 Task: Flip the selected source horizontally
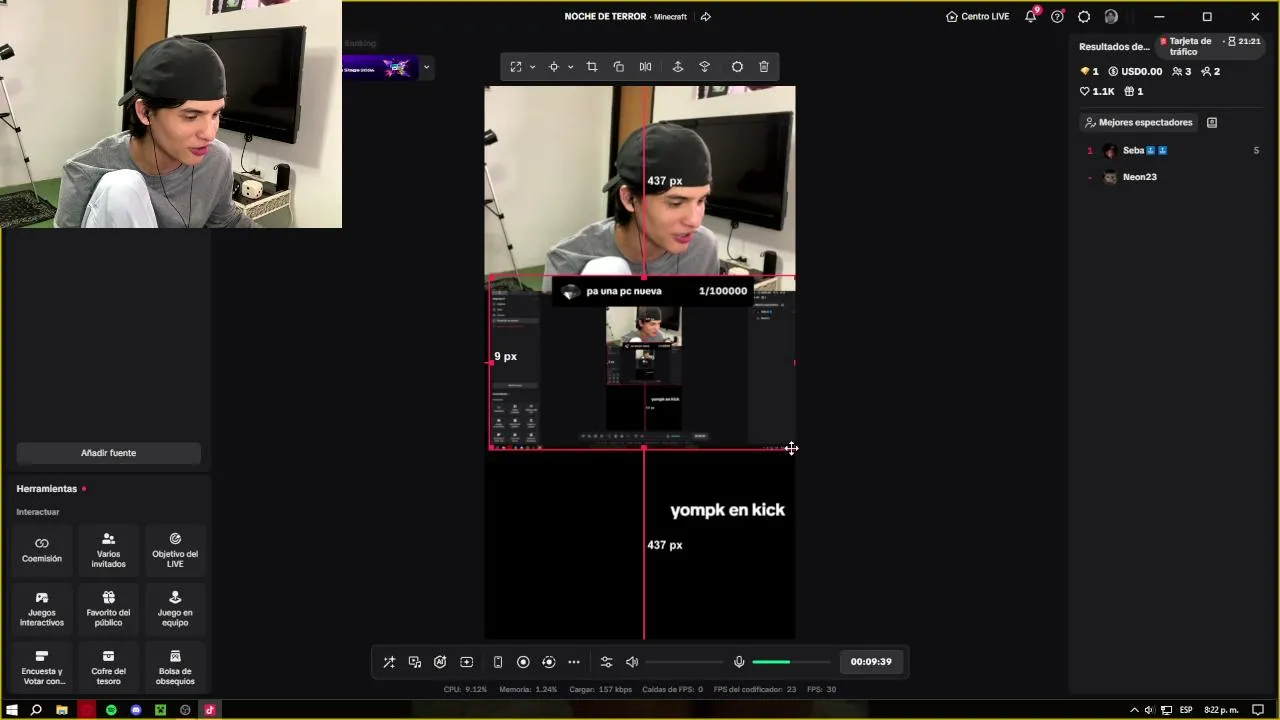click(645, 67)
